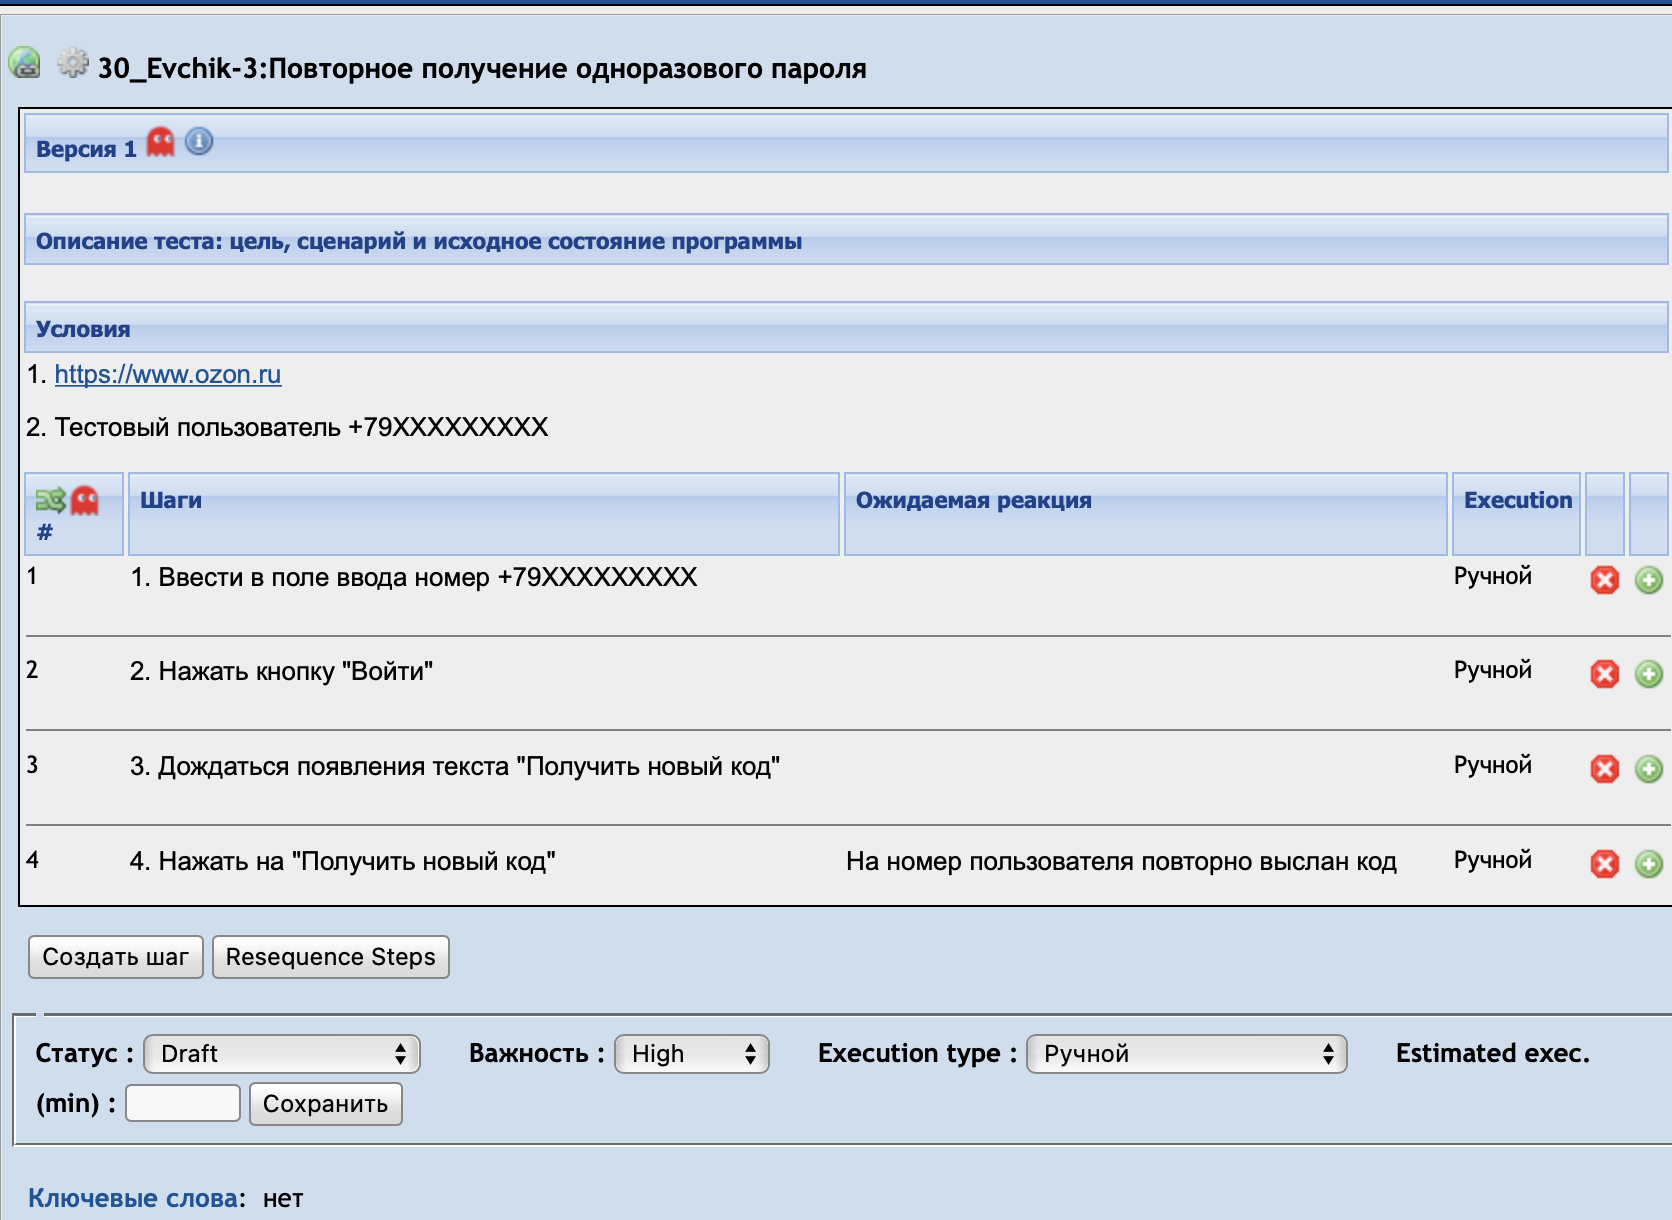Save changes with the Сохранить button

(325, 1104)
